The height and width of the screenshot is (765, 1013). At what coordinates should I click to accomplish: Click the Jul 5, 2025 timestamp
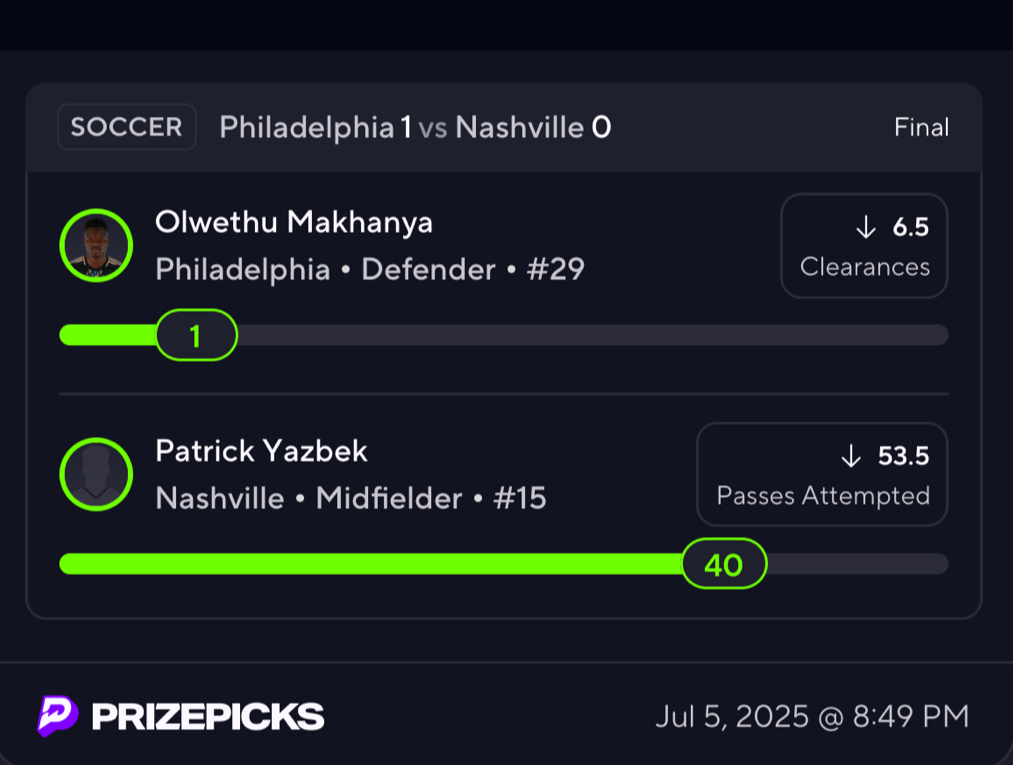click(812, 717)
